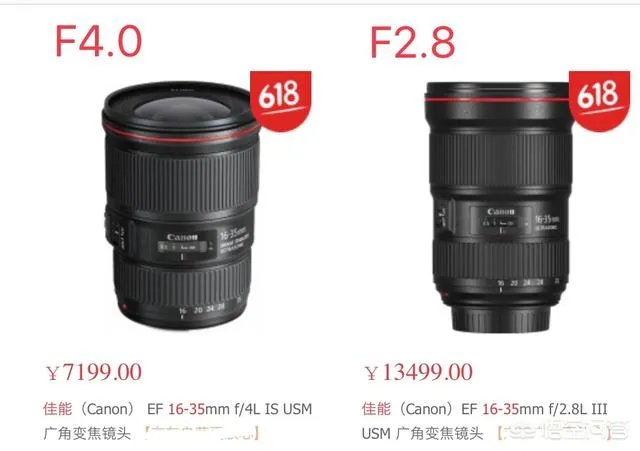
Task: Click the 16-35mm marking on right lens barrel
Action: (x=547, y=219)
